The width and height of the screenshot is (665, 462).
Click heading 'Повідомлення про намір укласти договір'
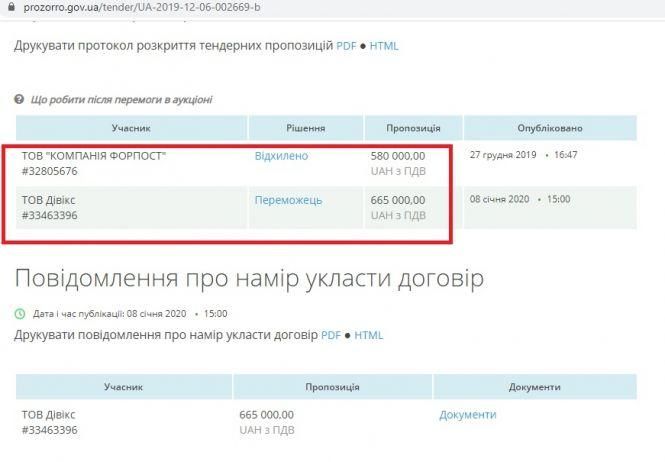tap(249, 279)
